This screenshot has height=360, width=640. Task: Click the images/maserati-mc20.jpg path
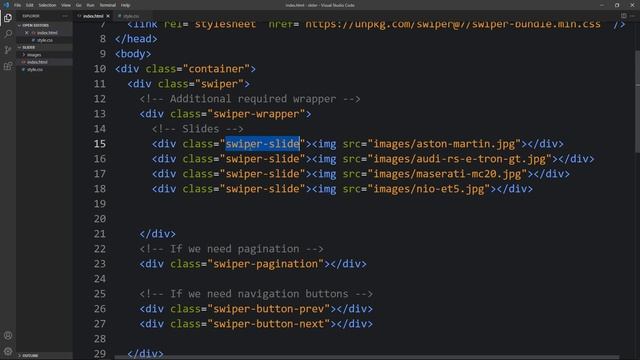[x=447, y=174]
